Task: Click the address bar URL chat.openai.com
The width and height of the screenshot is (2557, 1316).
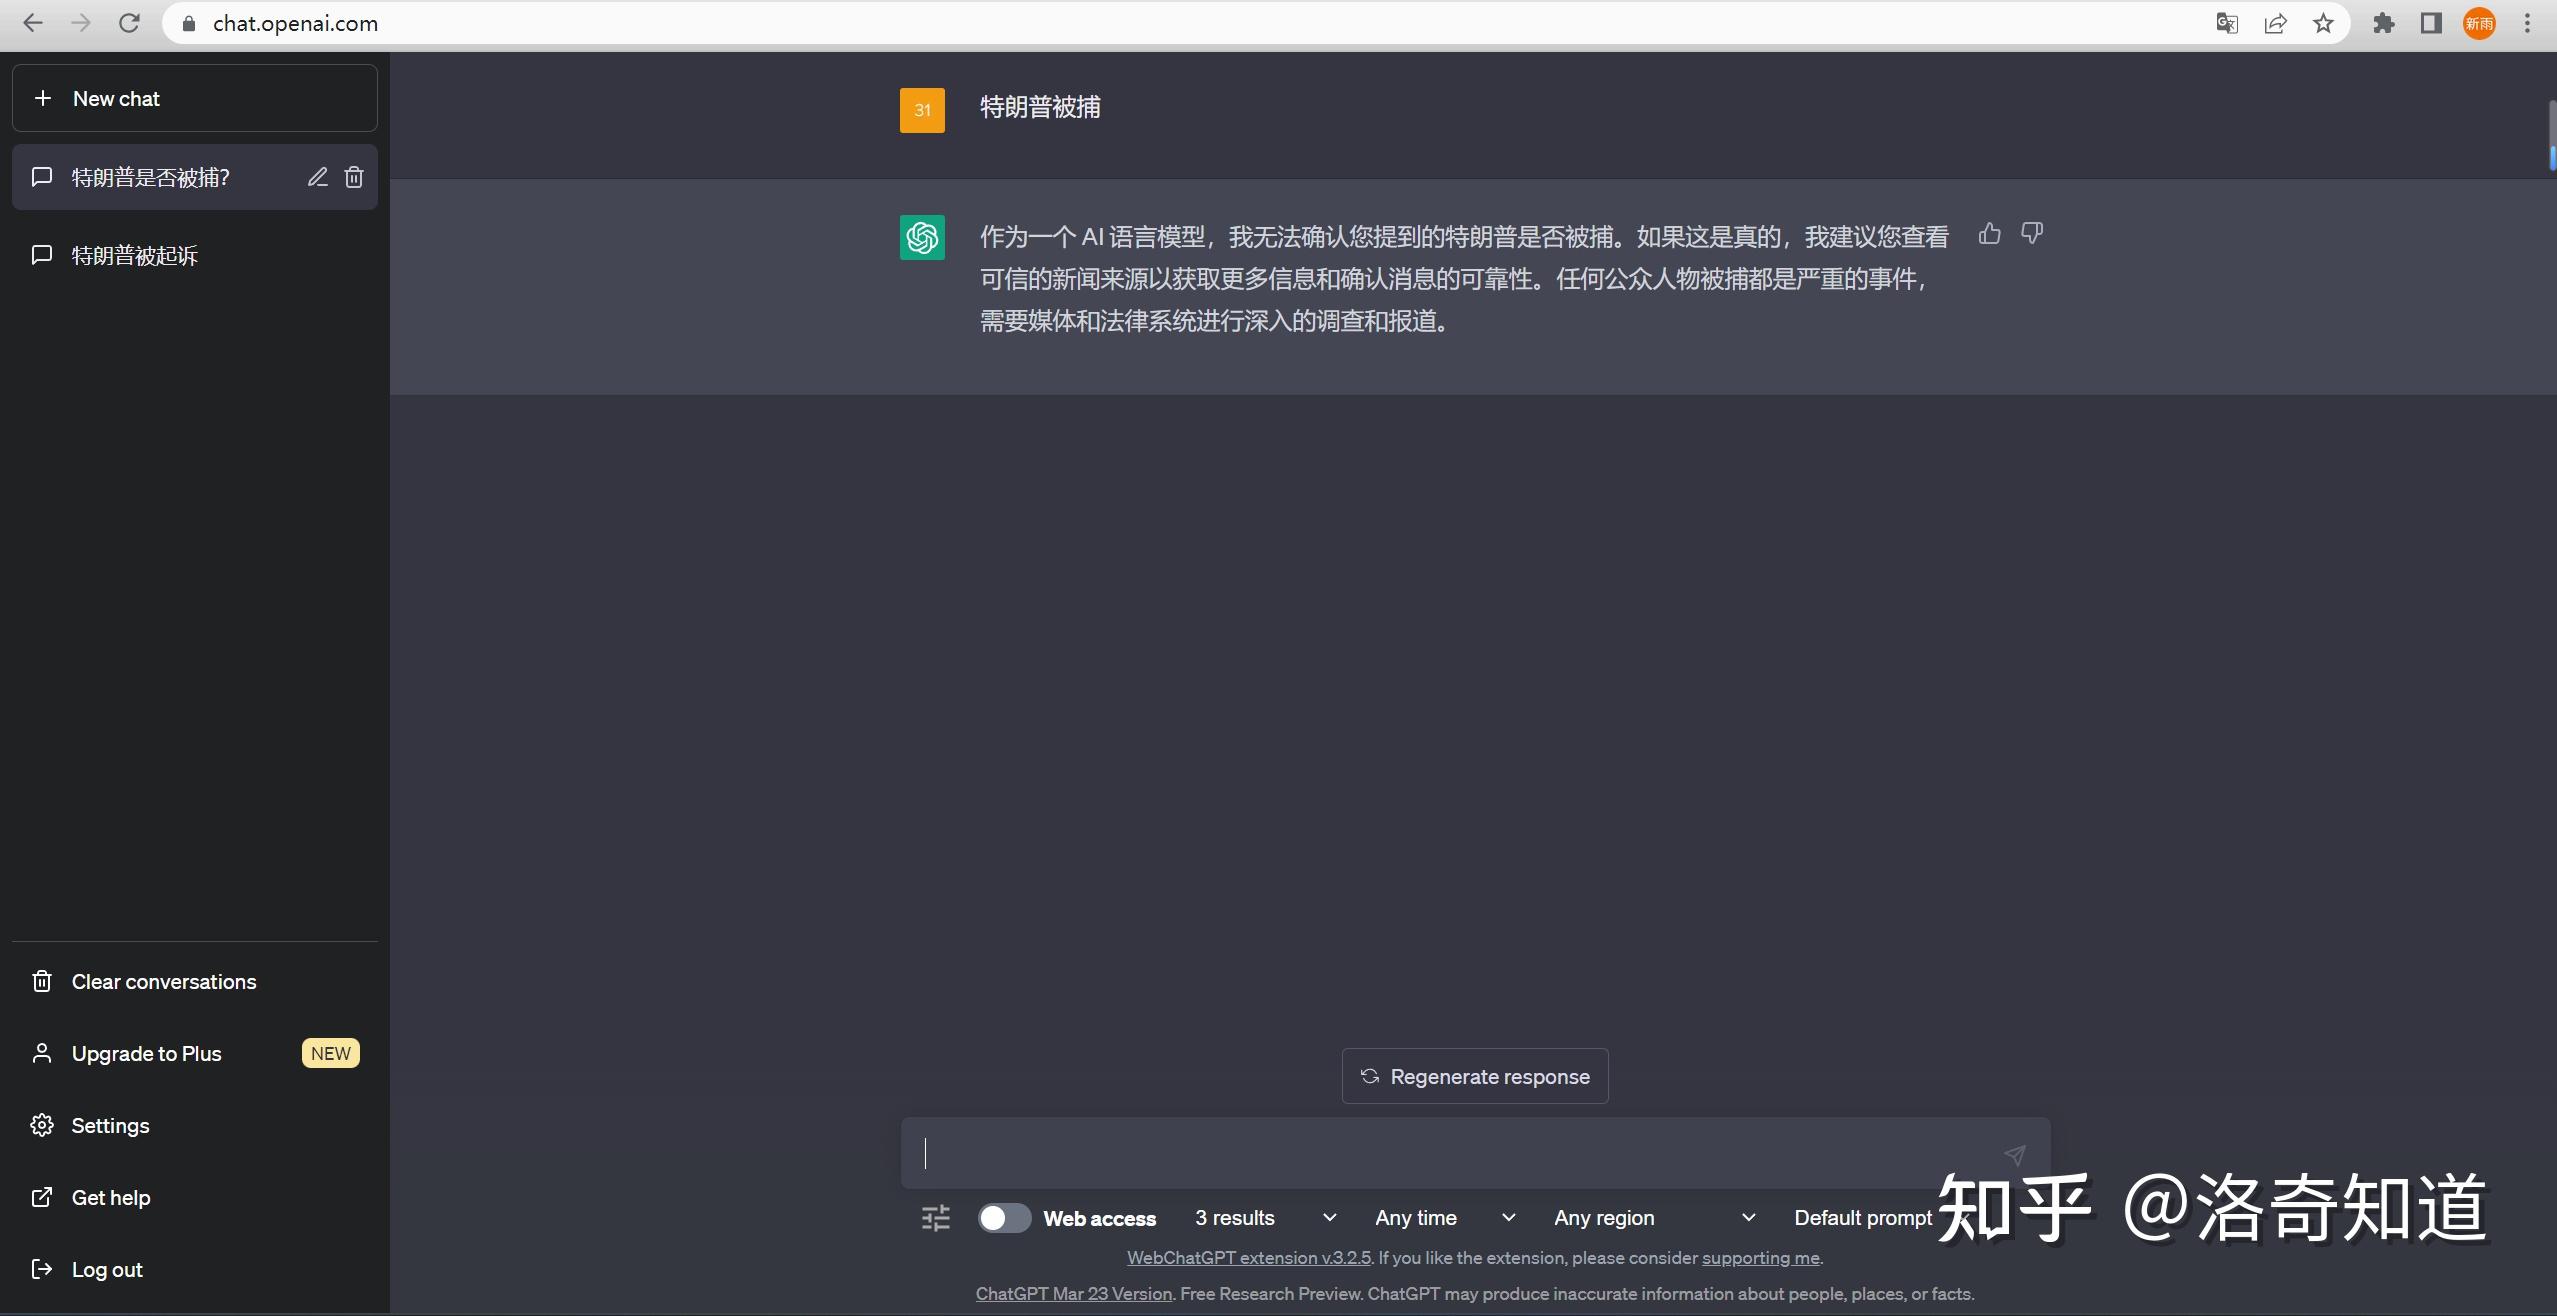Action: point(295,24)
